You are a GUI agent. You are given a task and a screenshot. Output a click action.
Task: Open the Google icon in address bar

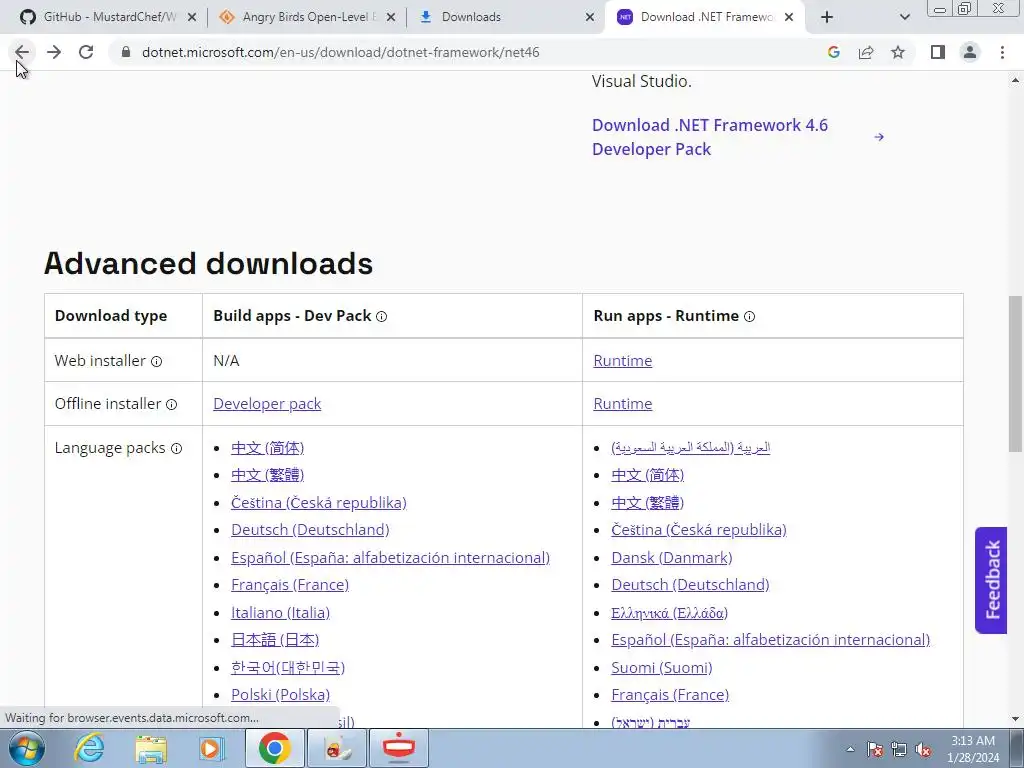833,52
